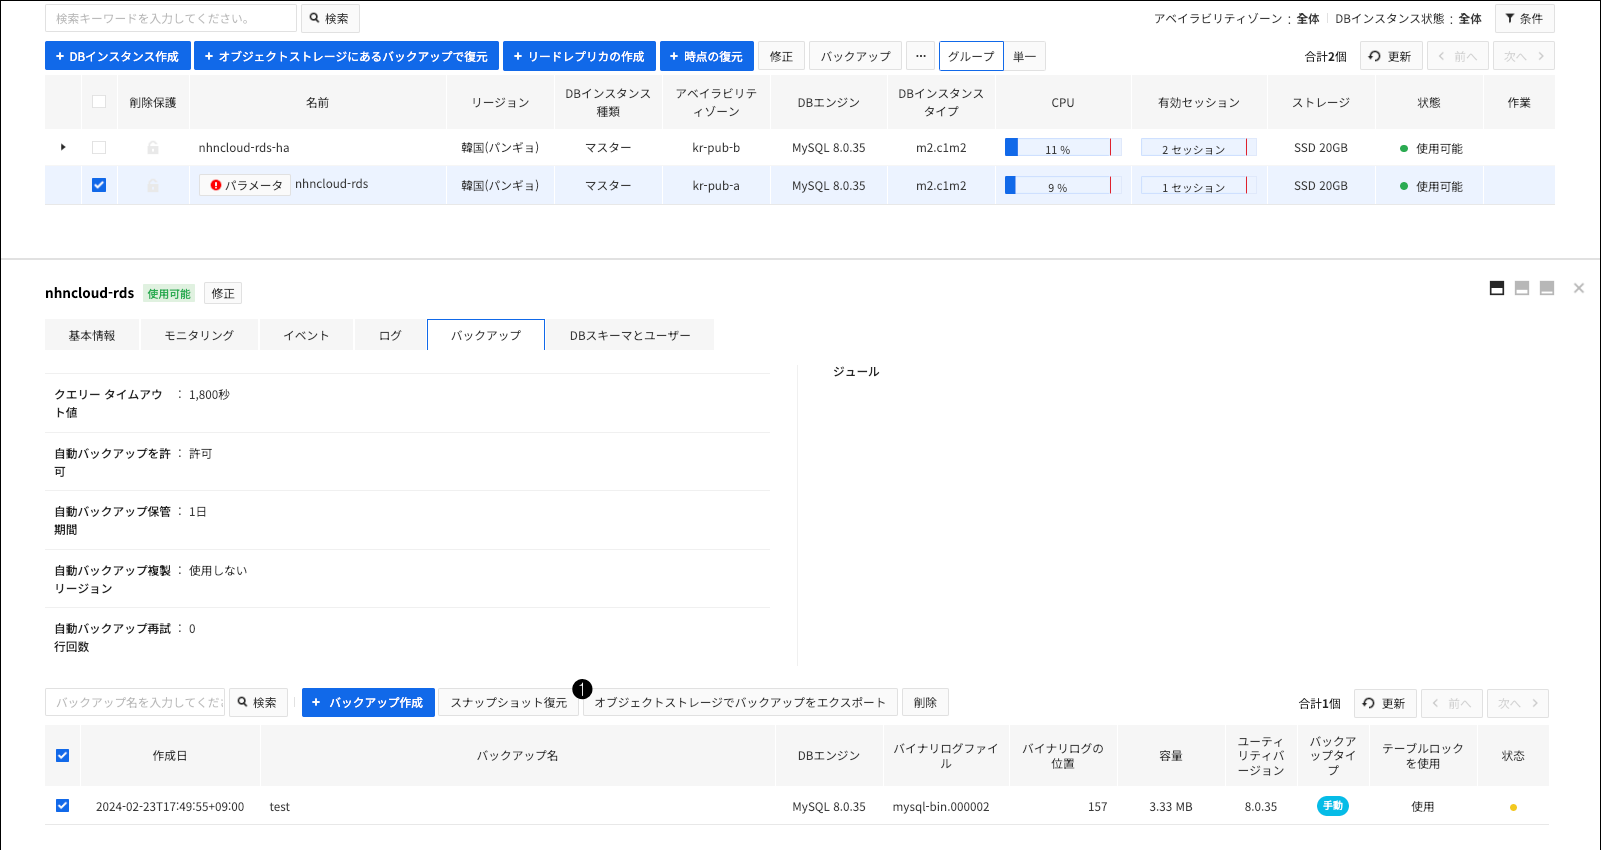Click the toolbar バックアップ button
This screenshot has height=850, width=1601.
(856, 56)
